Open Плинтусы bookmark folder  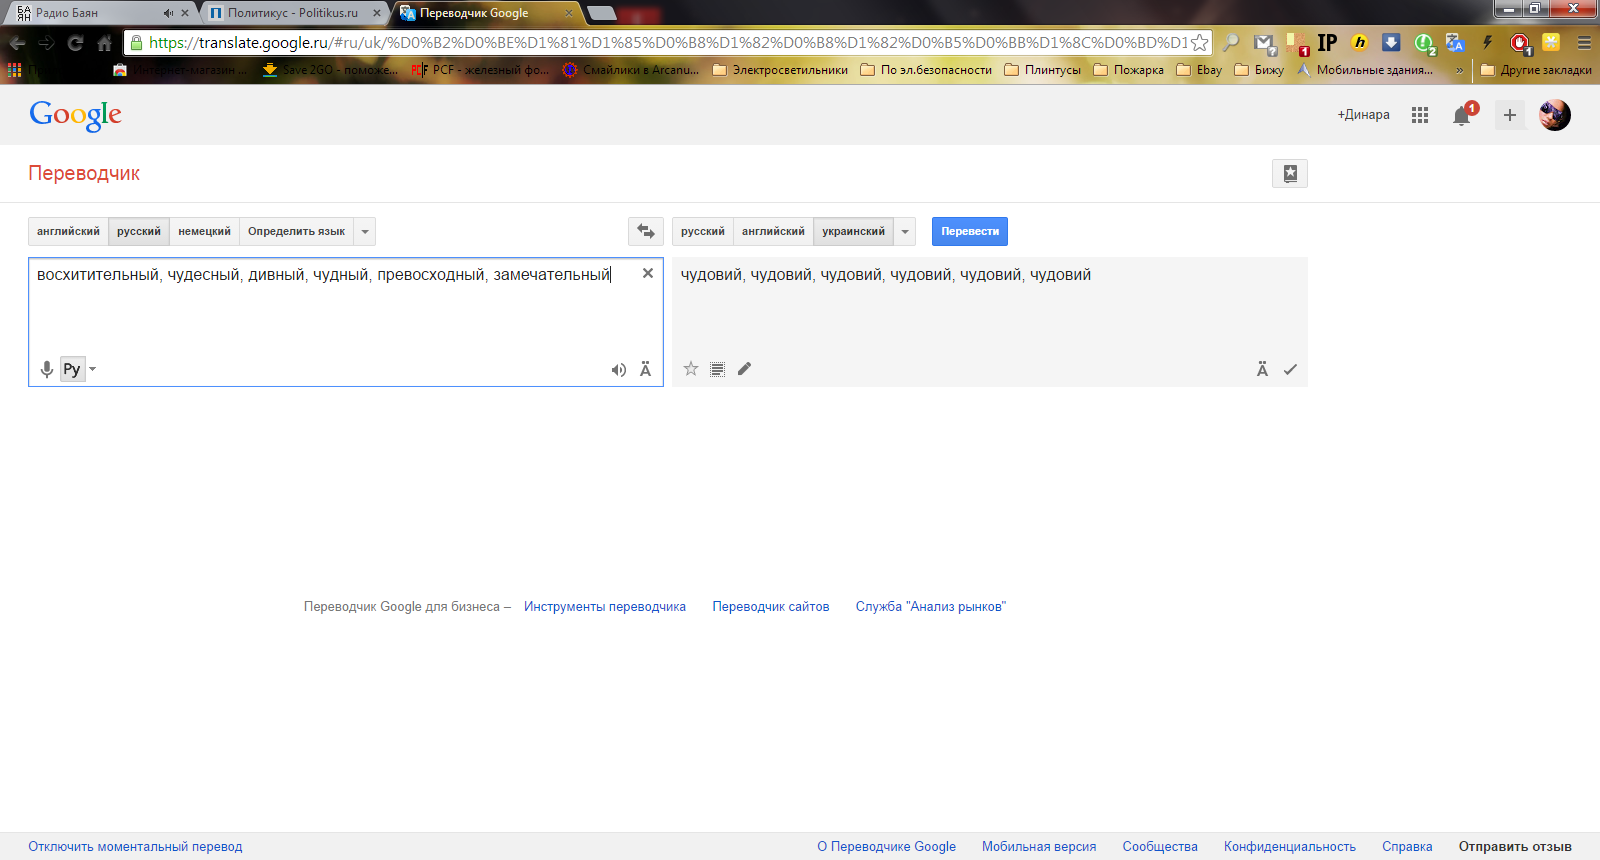click(1042, 70)
